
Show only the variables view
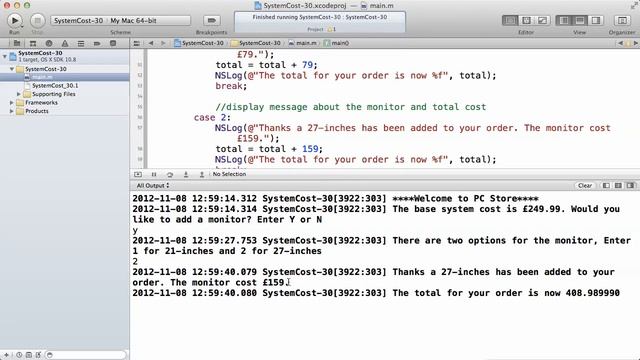coord(606,186)
